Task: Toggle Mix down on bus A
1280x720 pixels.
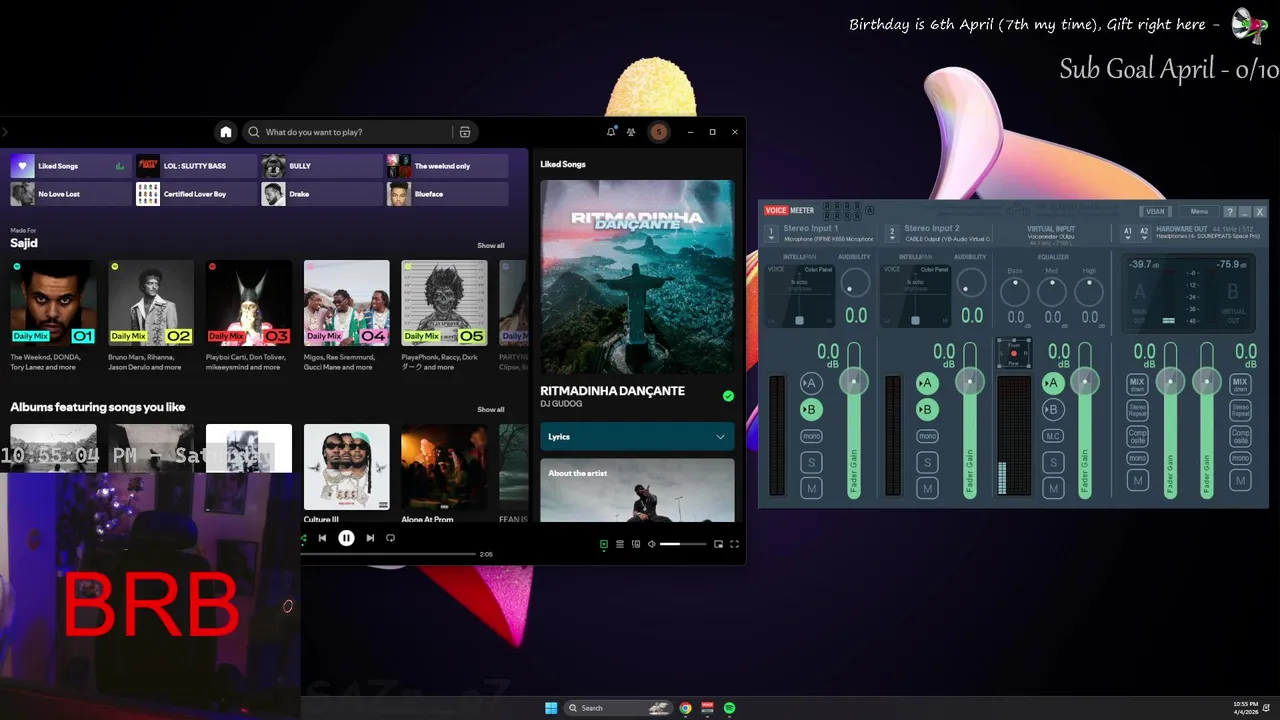Action: click(x=1137, y=384)
